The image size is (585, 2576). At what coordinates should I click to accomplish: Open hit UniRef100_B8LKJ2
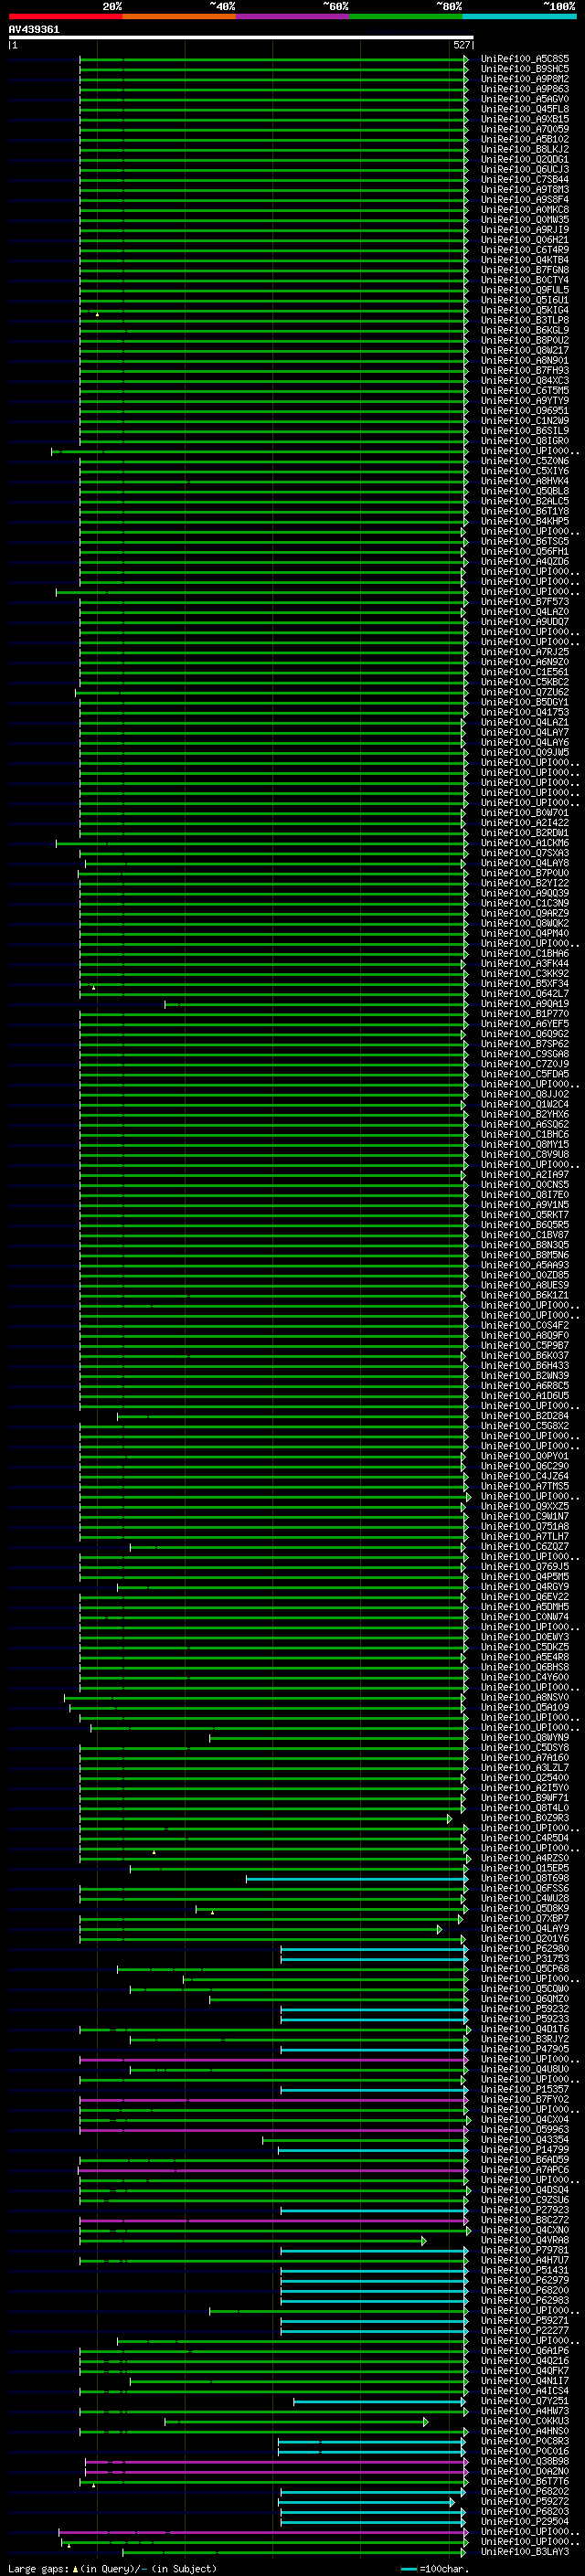tap(525, 149)
